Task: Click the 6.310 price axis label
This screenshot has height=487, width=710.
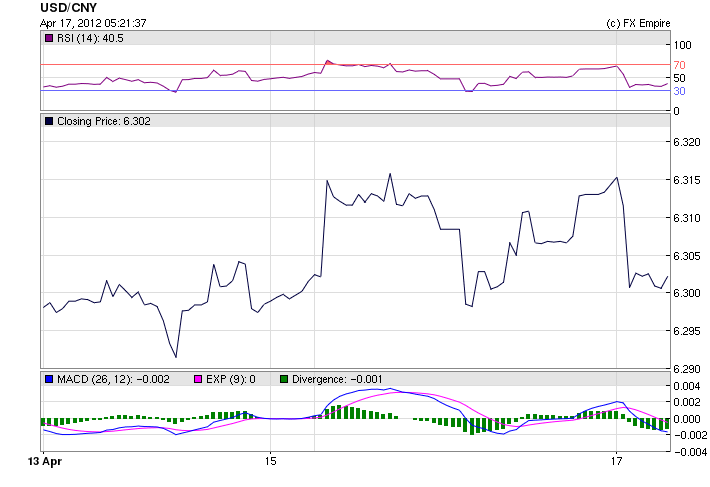Action: tap(686, 218)
